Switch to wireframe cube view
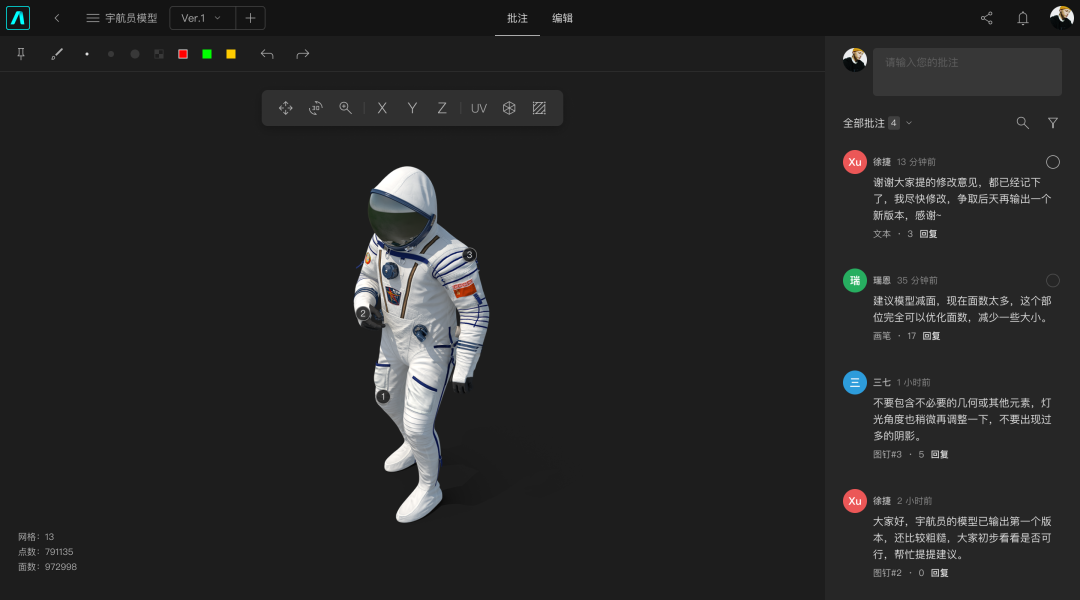The image size is (1080, 600). click(509, 108)
